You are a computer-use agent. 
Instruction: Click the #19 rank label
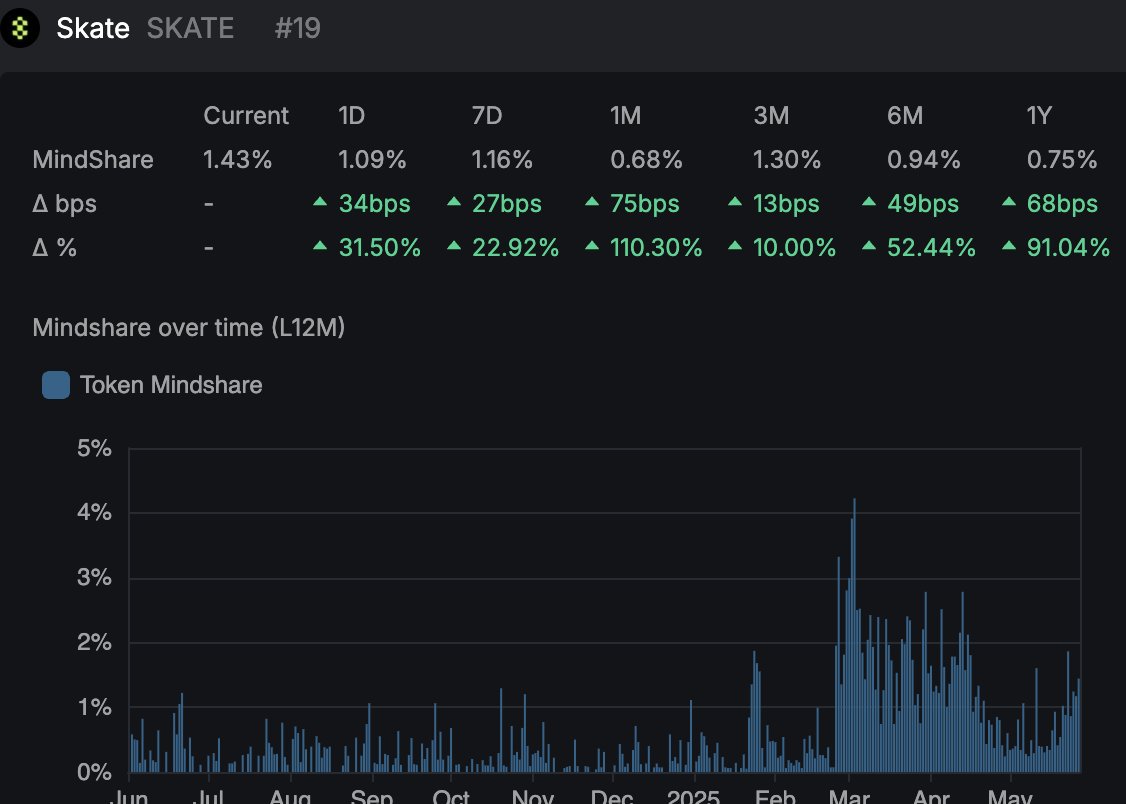(297, 29)
